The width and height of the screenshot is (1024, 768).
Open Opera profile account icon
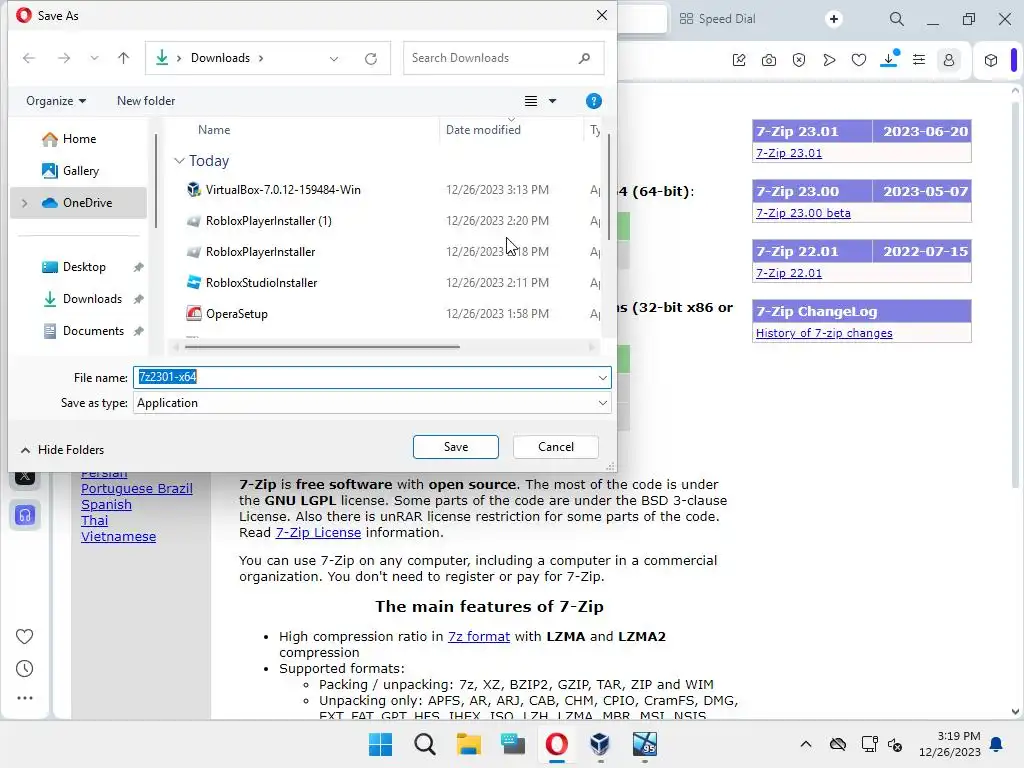click(x=949, y=60)
